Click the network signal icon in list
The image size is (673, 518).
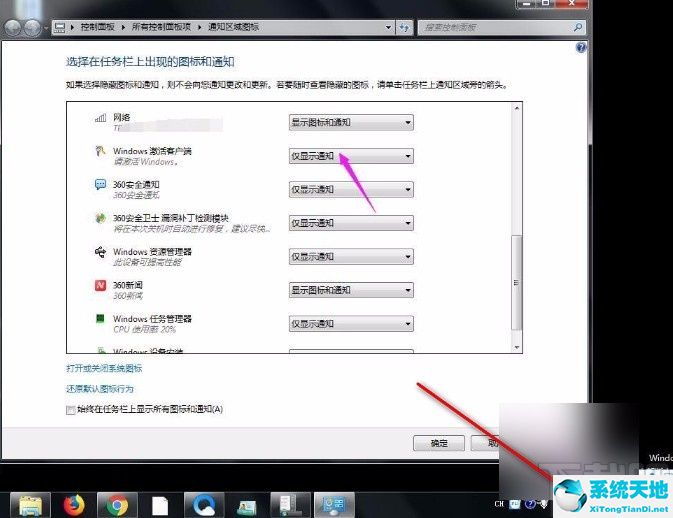(100, 118)
